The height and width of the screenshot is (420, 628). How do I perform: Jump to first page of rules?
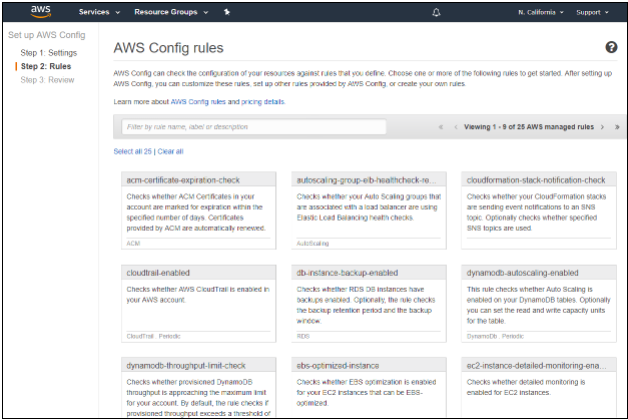click(441, 127)
